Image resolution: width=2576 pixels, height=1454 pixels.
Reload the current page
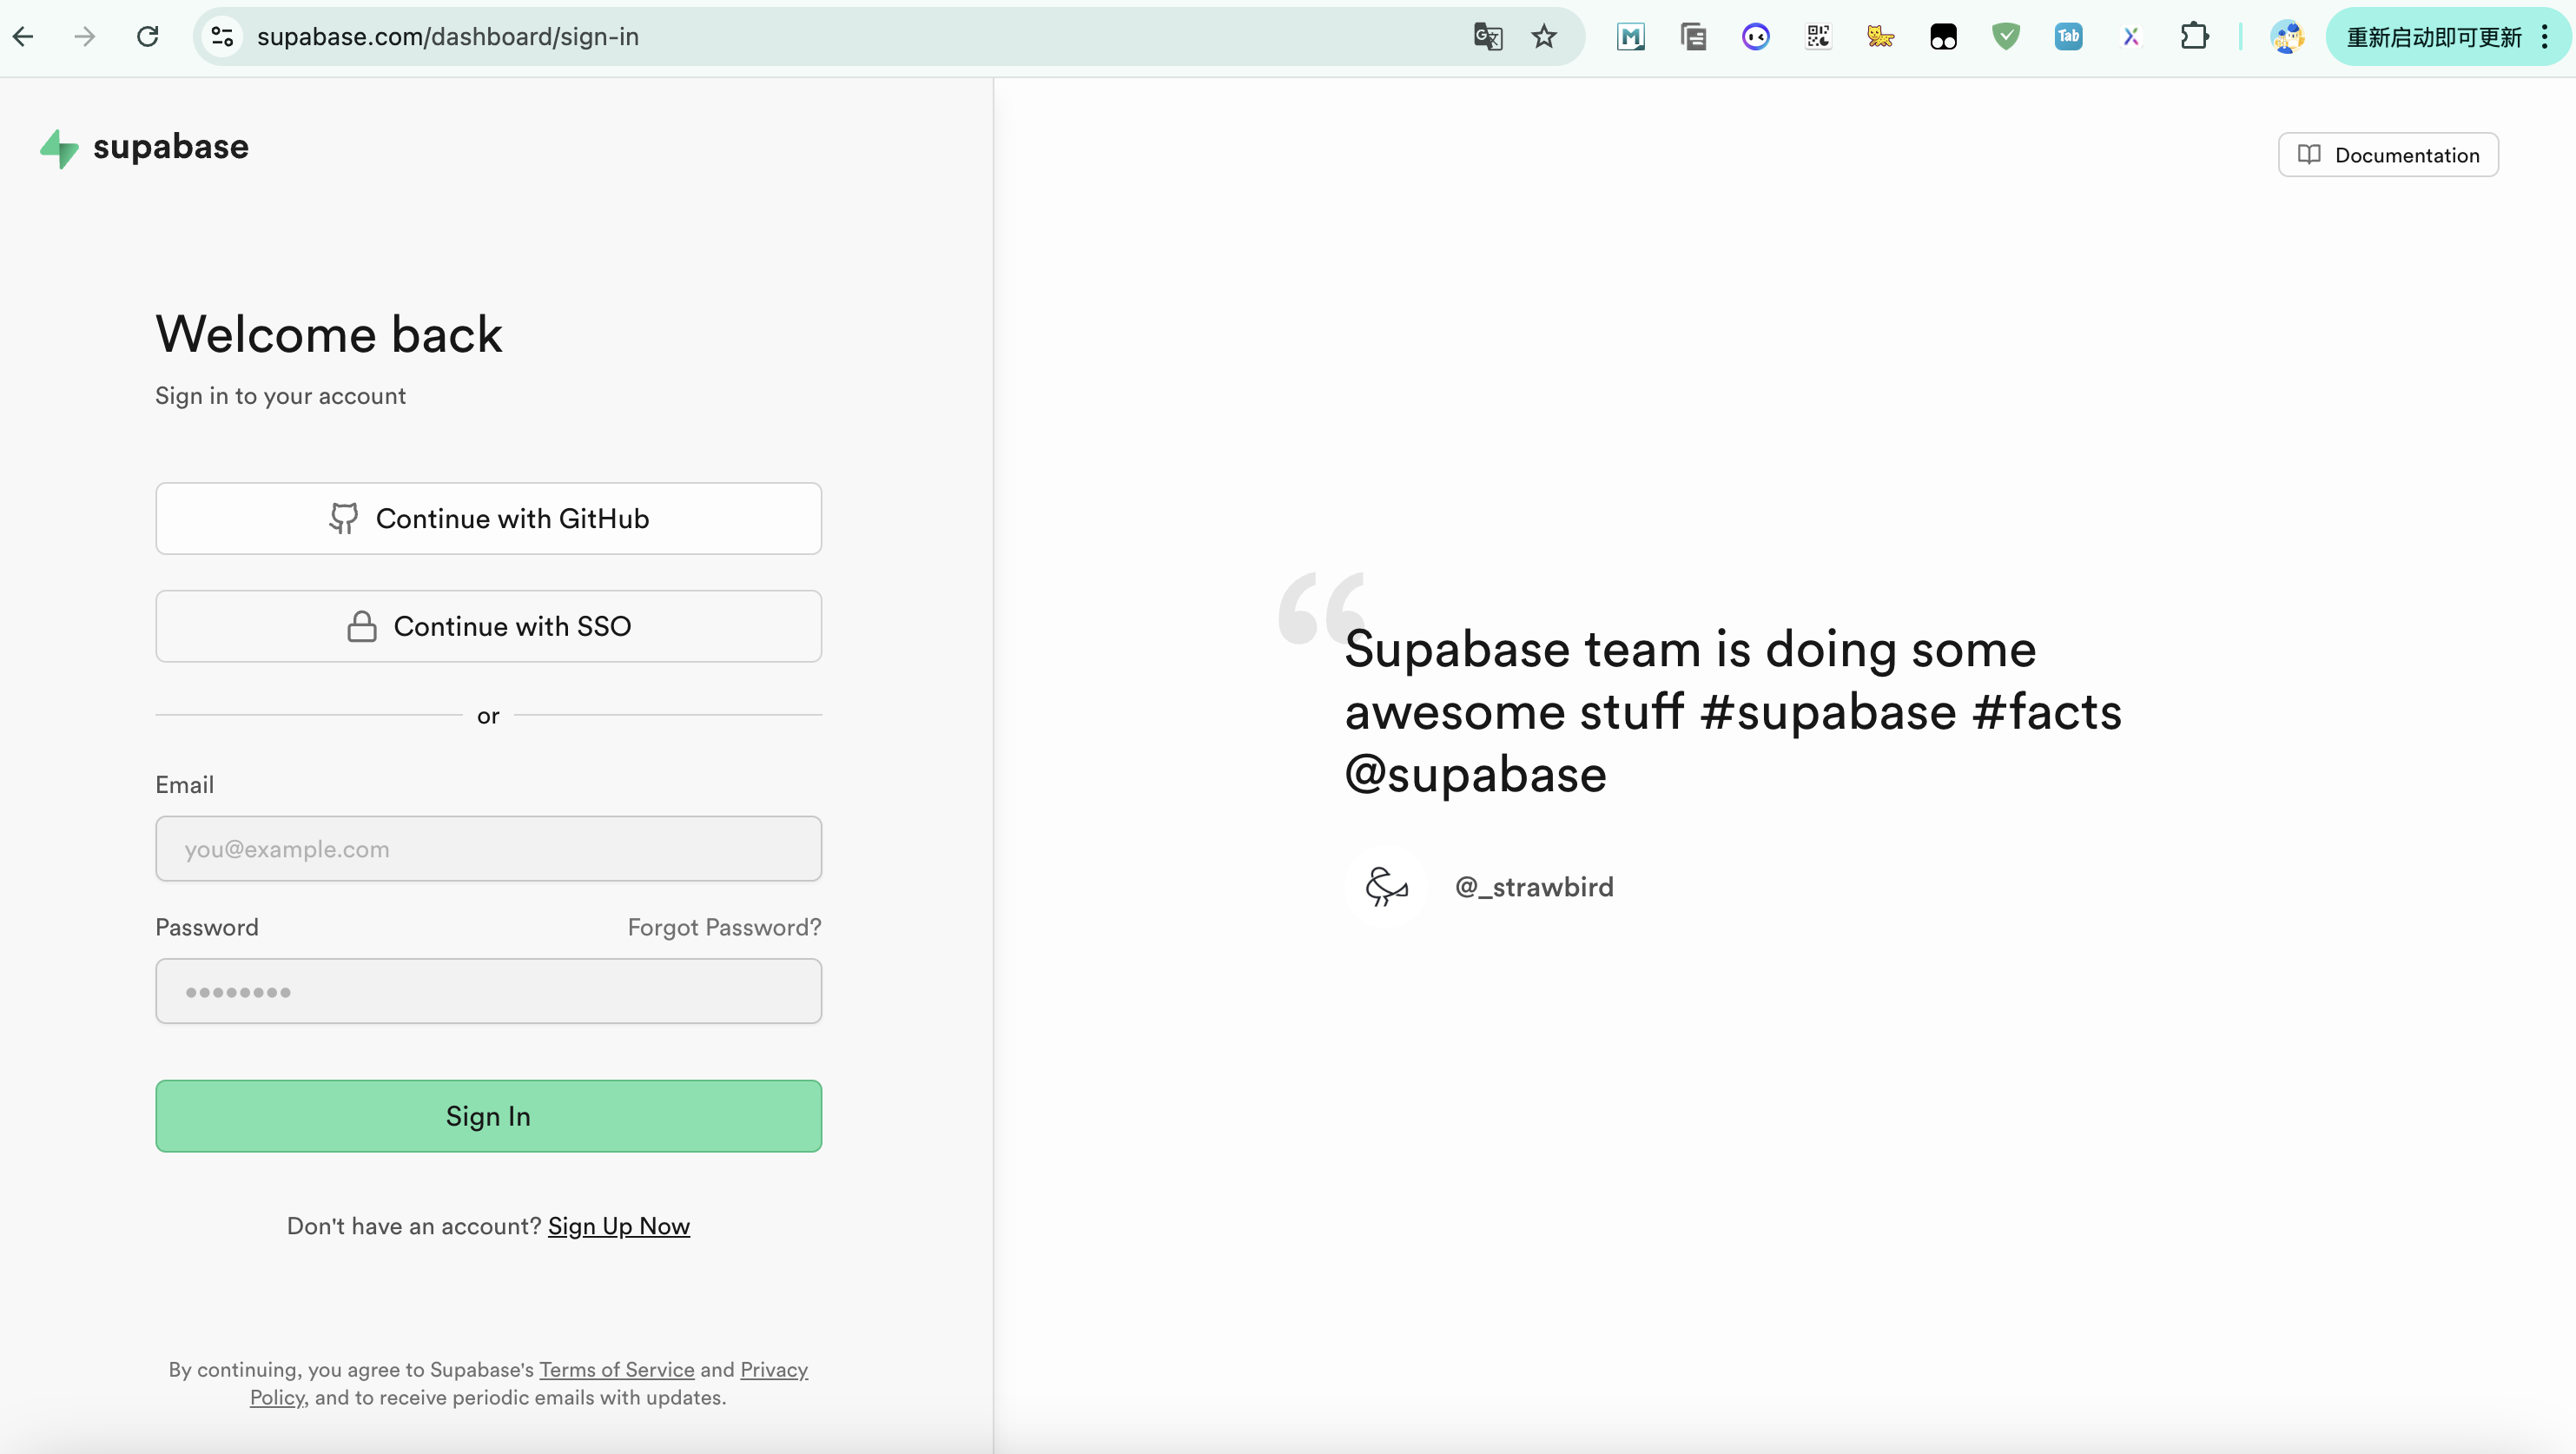[x=148, y=37]
